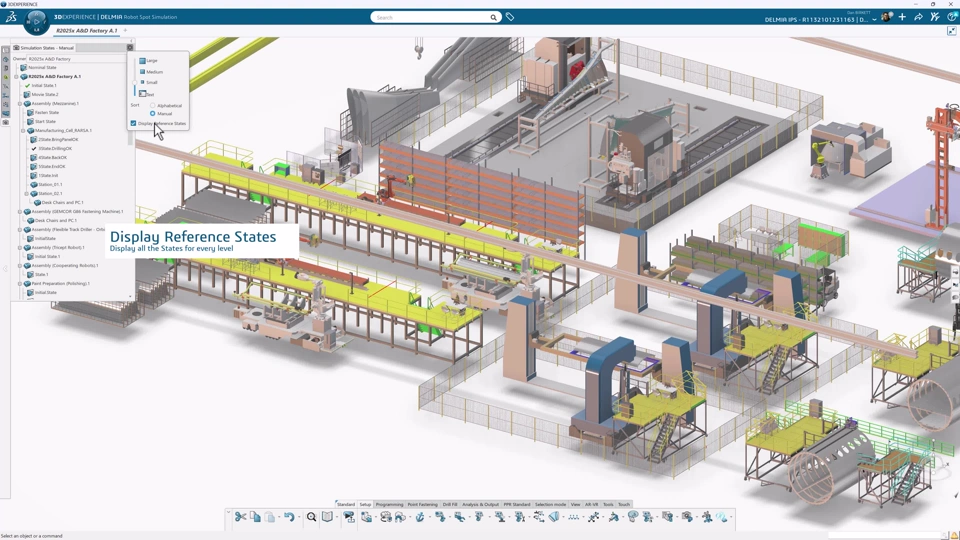960x540 pixels.
Task: Open the book catalog icon in bottom toolbar
Action: pos(328,517)
